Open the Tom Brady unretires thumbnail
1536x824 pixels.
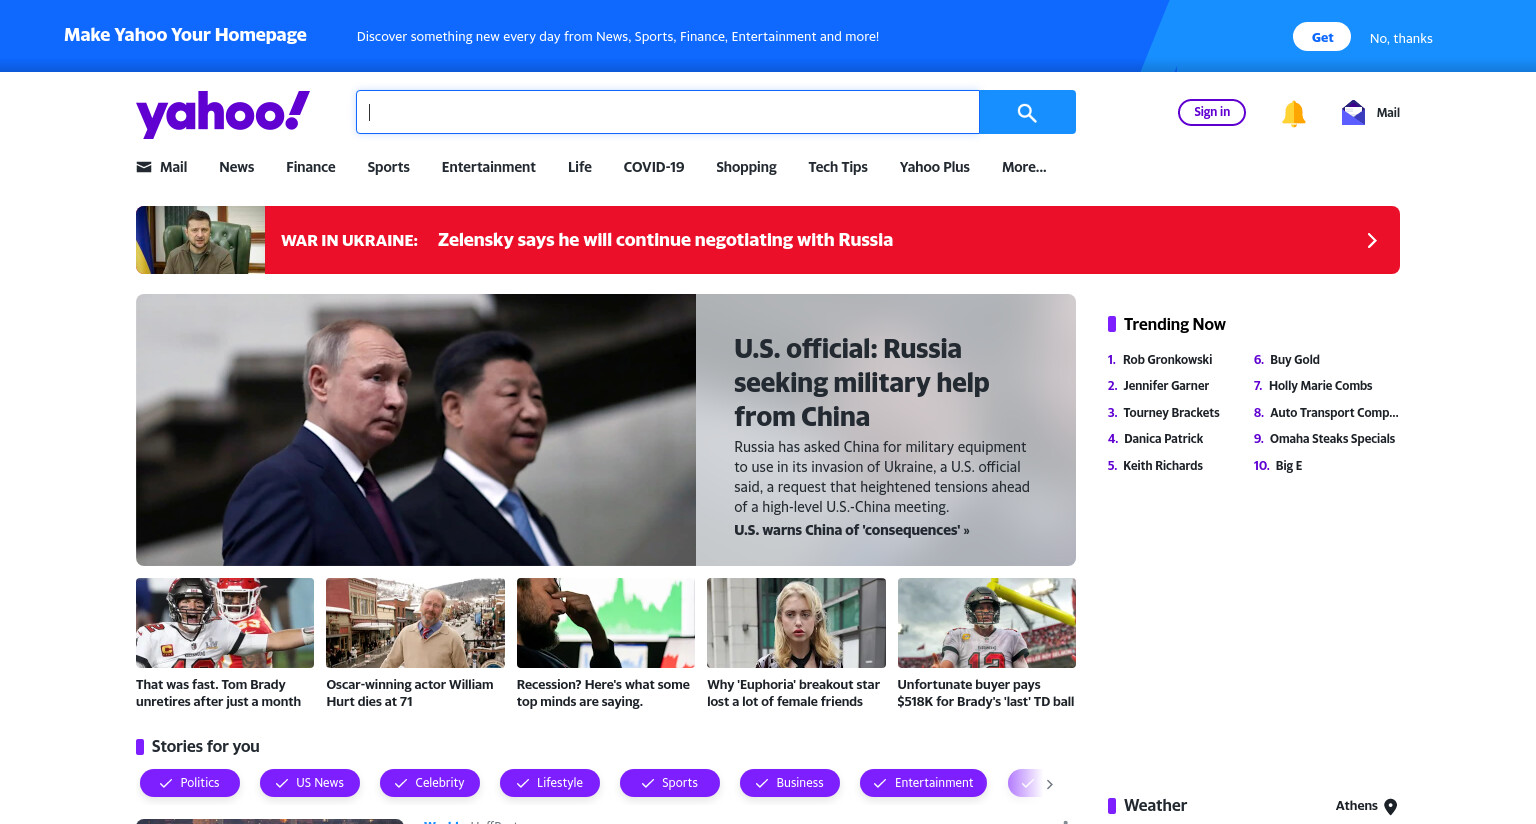point(225,623)
